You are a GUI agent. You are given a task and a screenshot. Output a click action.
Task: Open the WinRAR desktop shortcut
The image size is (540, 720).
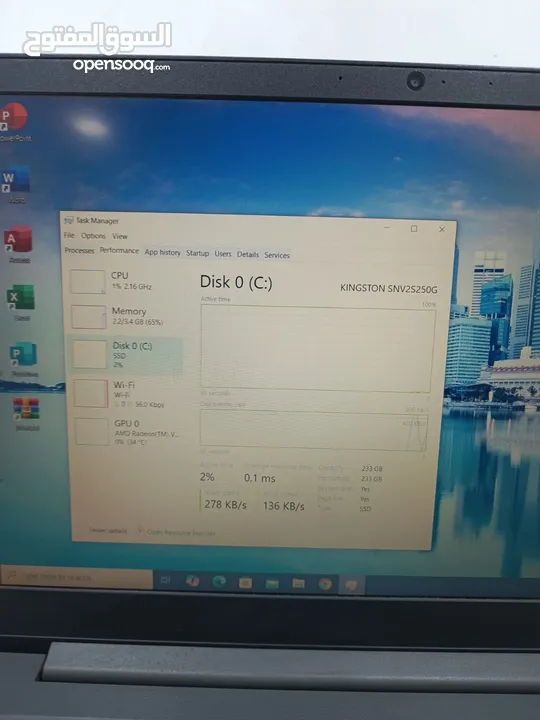coord(27,414)
